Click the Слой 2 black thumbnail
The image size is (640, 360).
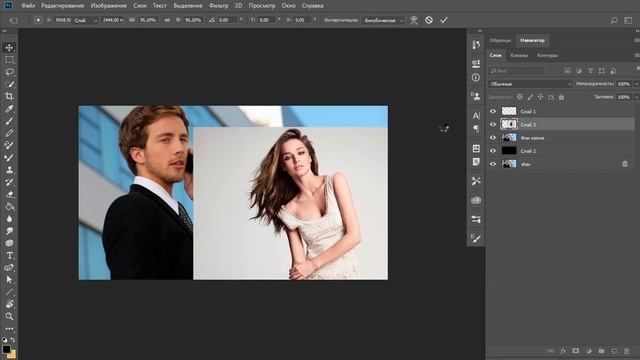pos(509,151)
